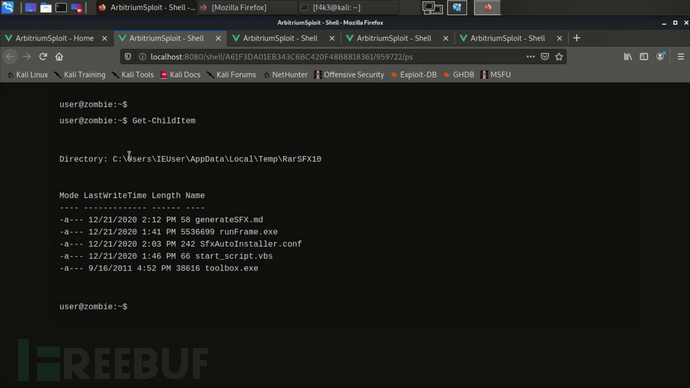This screenshot has height=388, width=690.
Task: Go to the Firefox home page
Action: 59,57
